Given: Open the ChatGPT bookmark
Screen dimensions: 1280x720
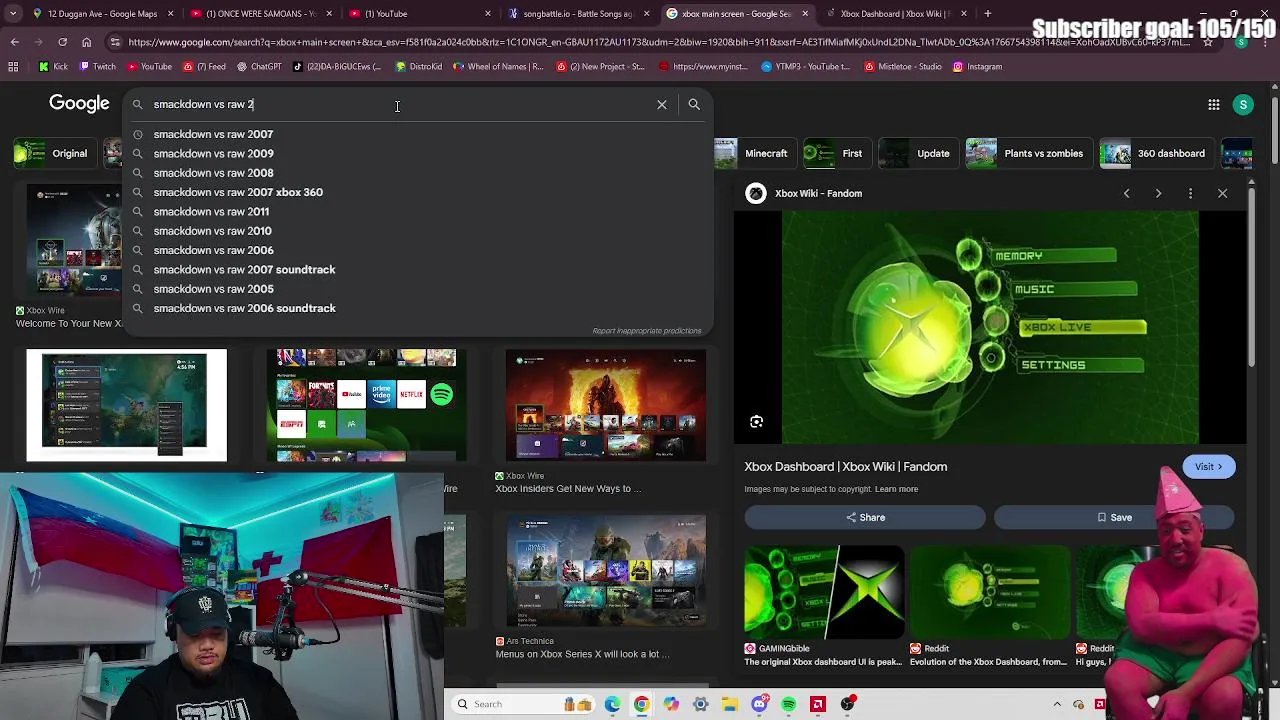Looking at the screenshot, I should (x=258, y=67).
